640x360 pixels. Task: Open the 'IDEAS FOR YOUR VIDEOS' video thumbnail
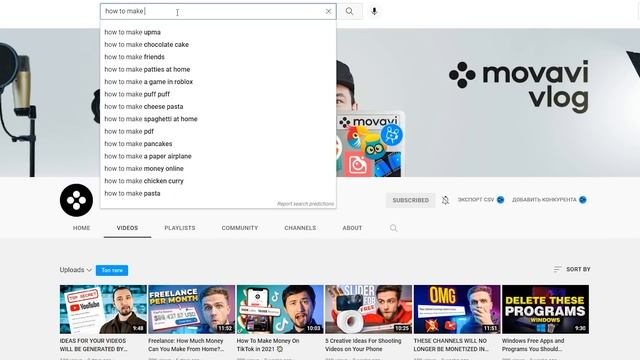coord(103,309)
